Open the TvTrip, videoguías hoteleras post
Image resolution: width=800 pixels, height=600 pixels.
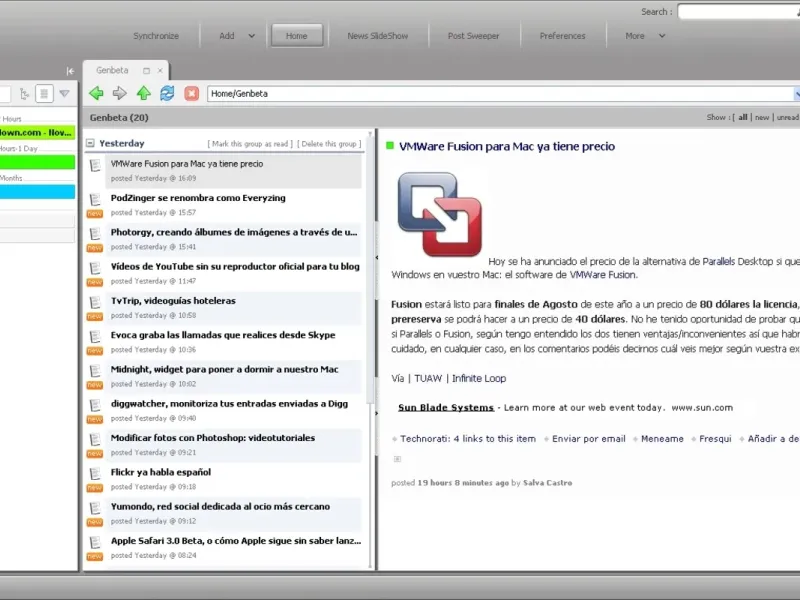tap(173, 301)
